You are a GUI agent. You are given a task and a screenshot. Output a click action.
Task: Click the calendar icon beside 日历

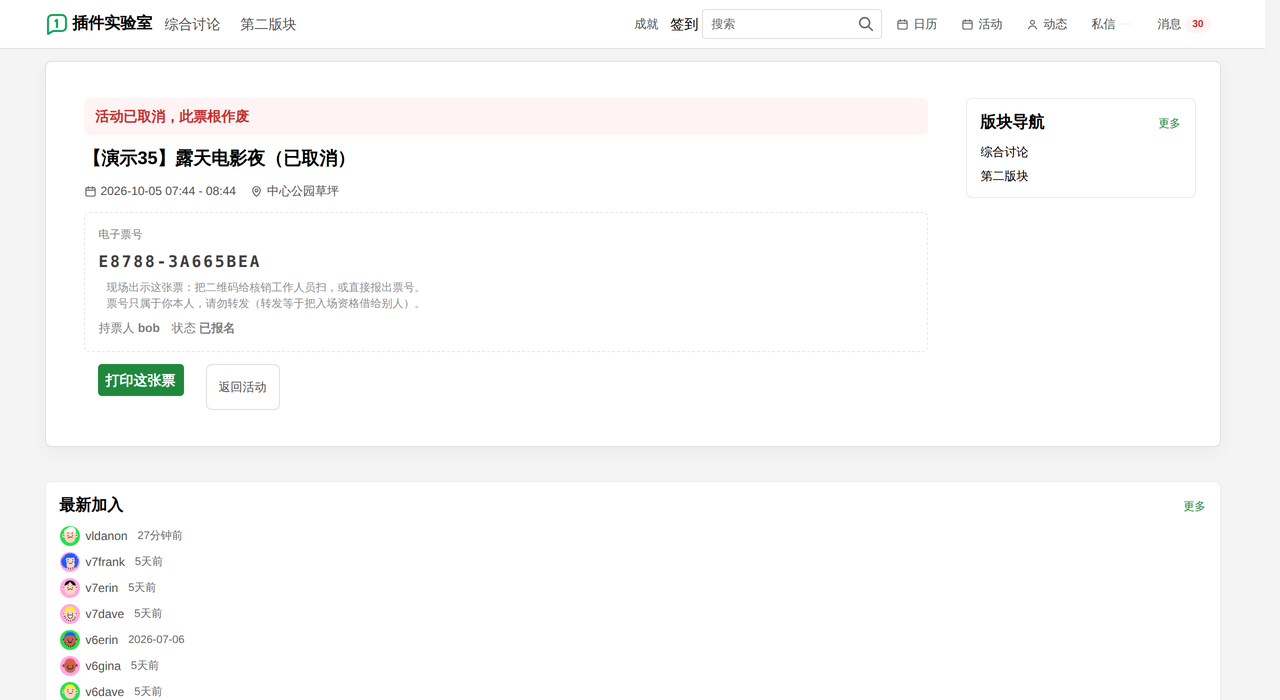[902, 24]
